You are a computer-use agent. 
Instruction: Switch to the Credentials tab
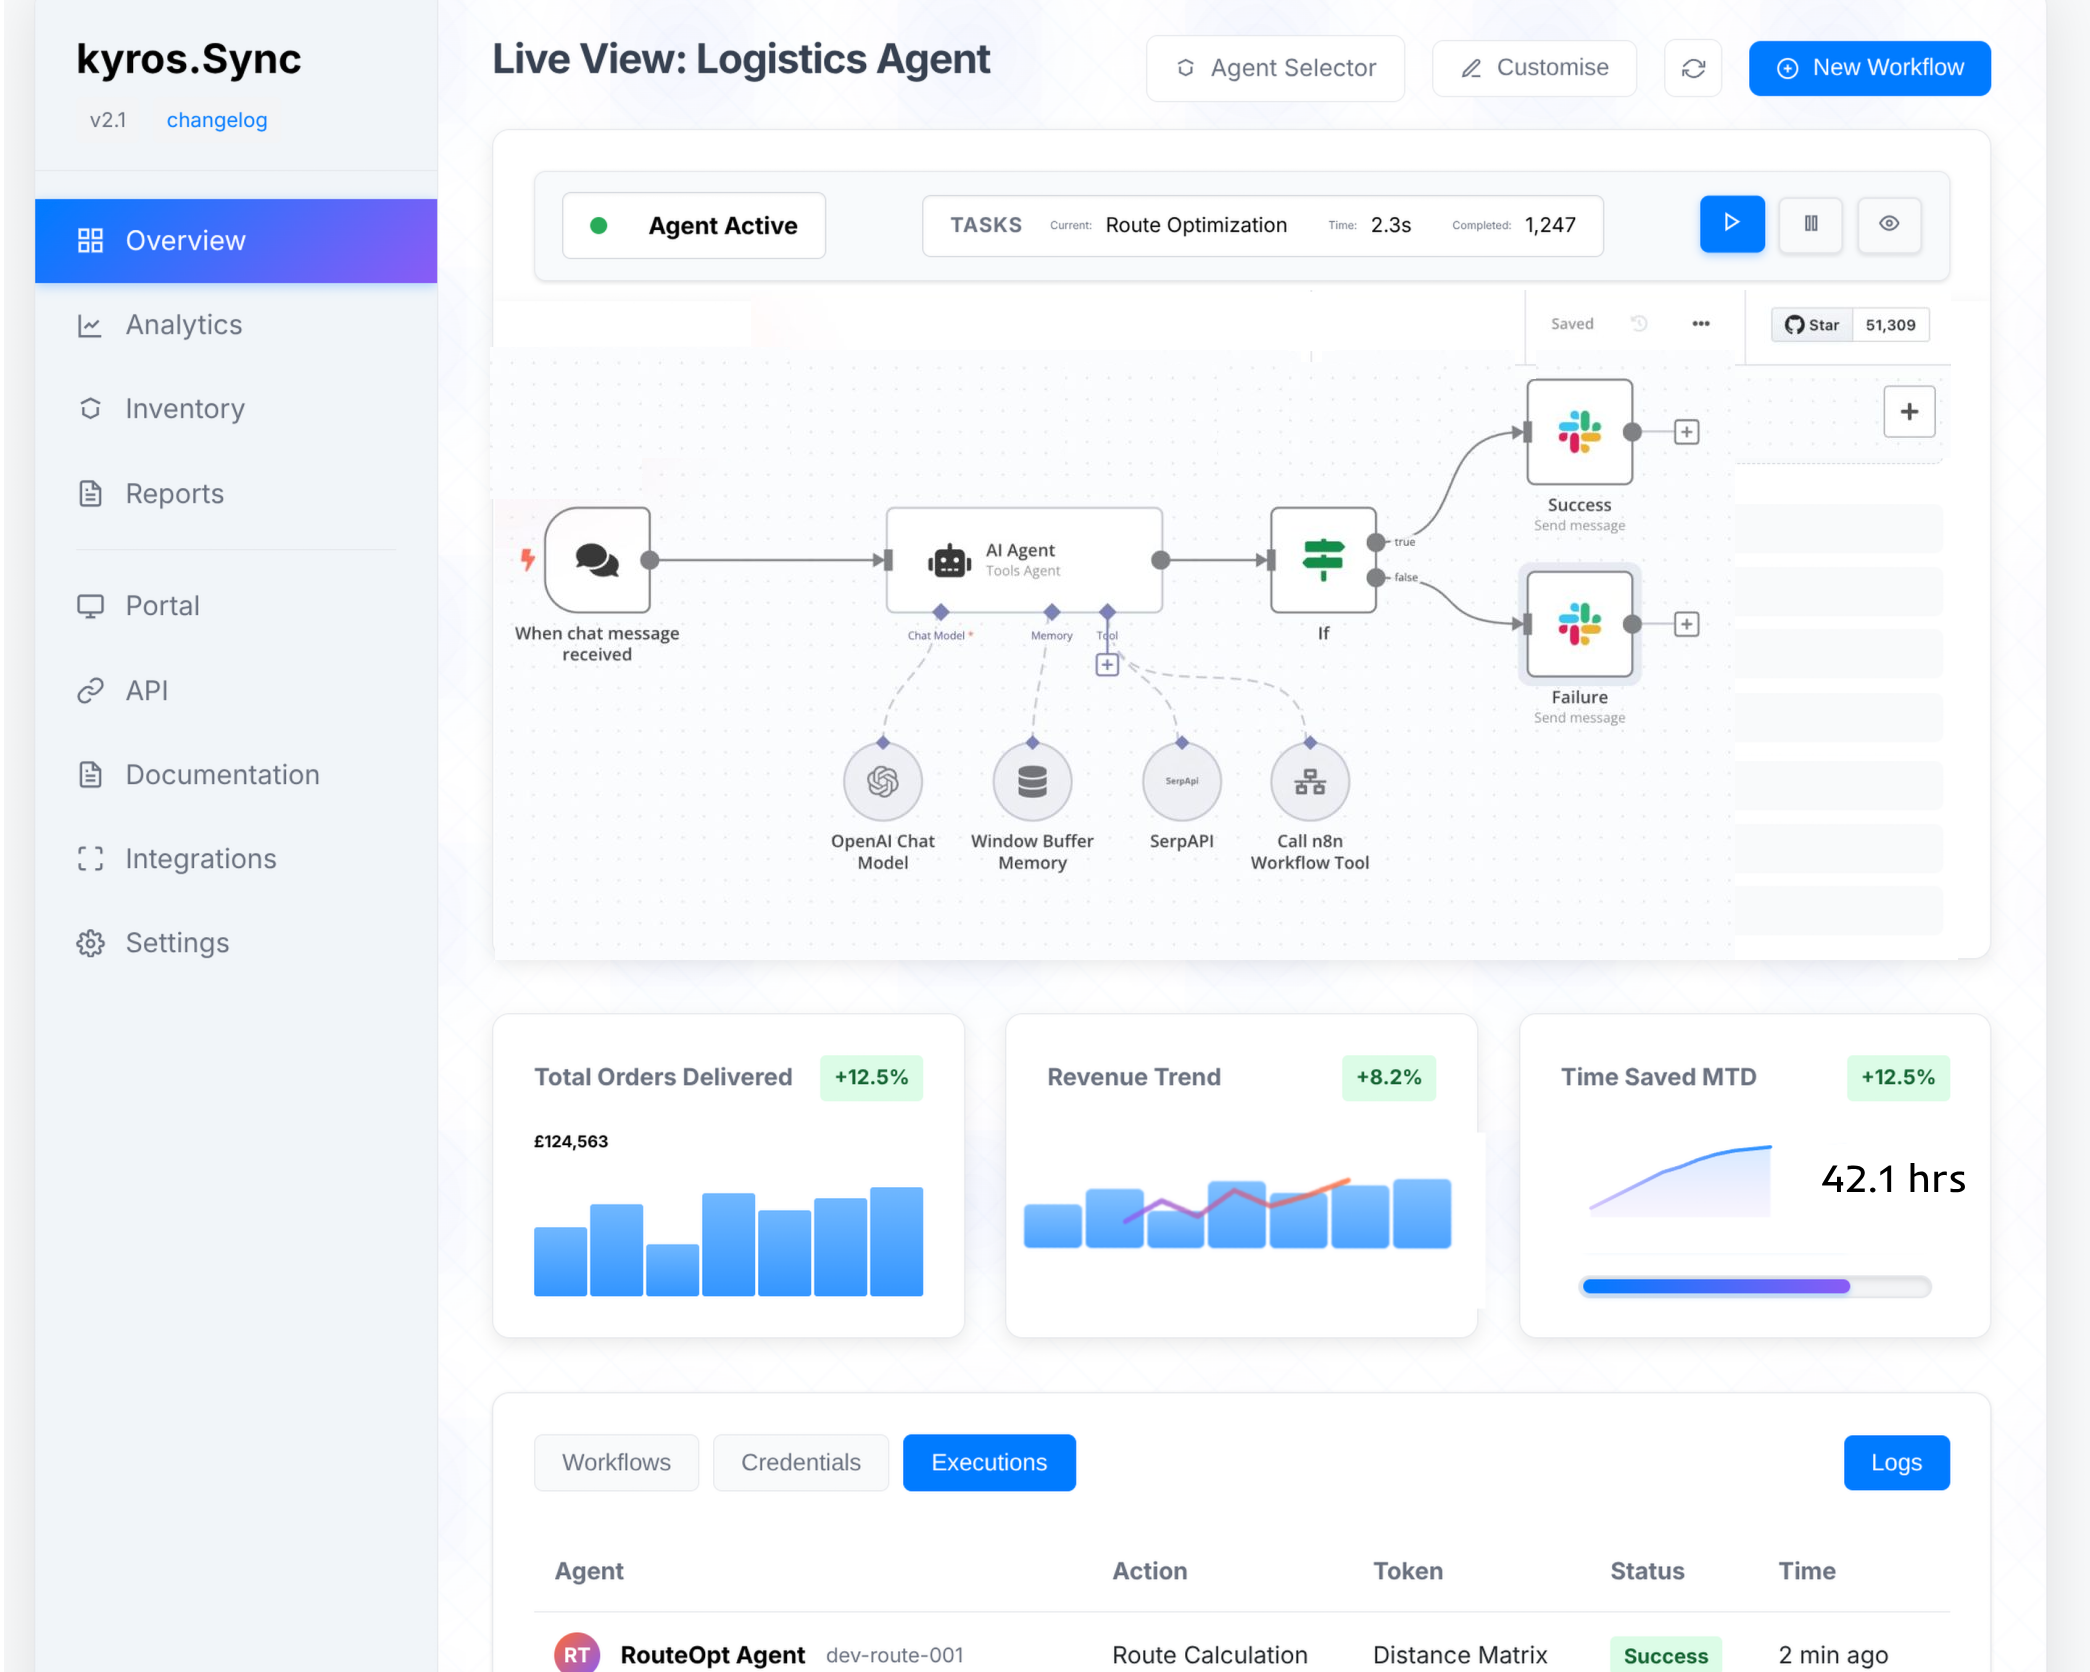[800, 1462]
